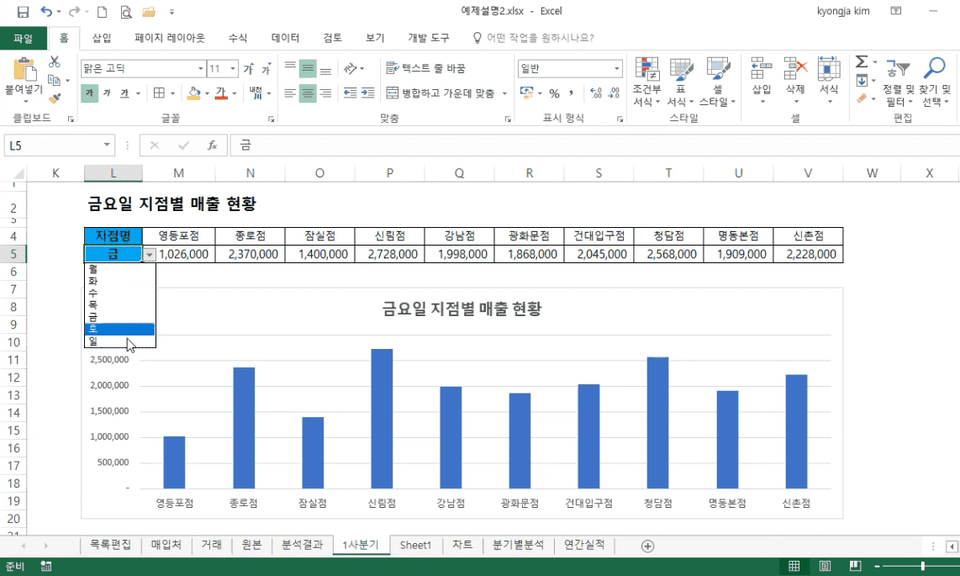Click the Tell me search box
The height and width of the screenshot is (576, 960).
pyautogui.click(x=533, y=38)
